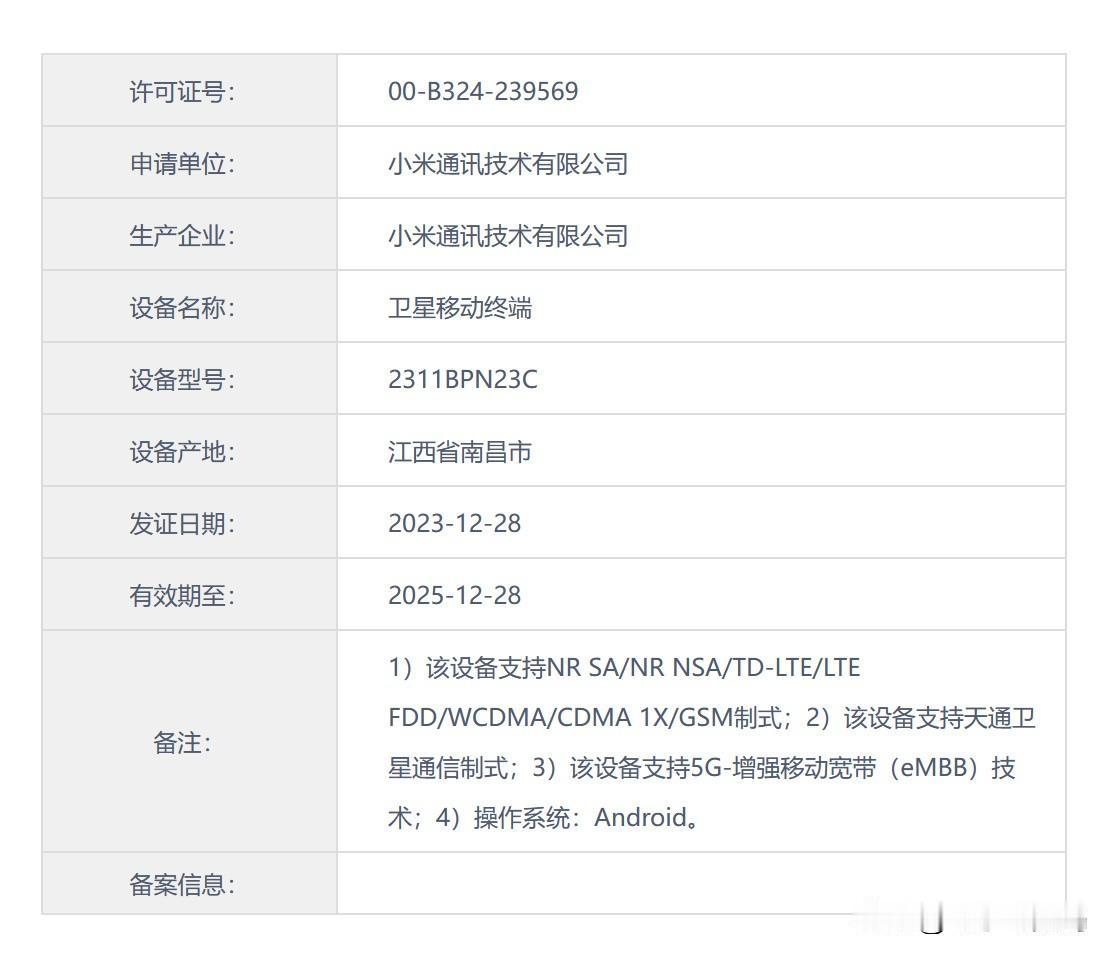Select 小米通讯技术有限公司 in the 申请单位 row

click(508, 163)
